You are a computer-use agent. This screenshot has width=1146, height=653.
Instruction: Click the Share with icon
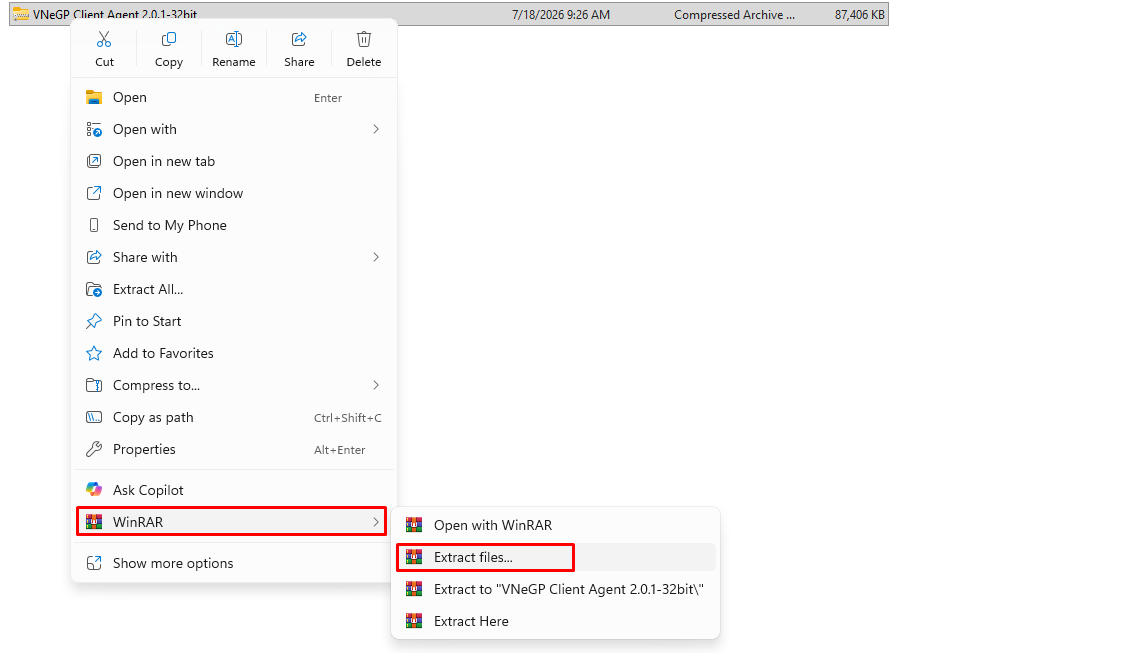[x=94, y=257]
